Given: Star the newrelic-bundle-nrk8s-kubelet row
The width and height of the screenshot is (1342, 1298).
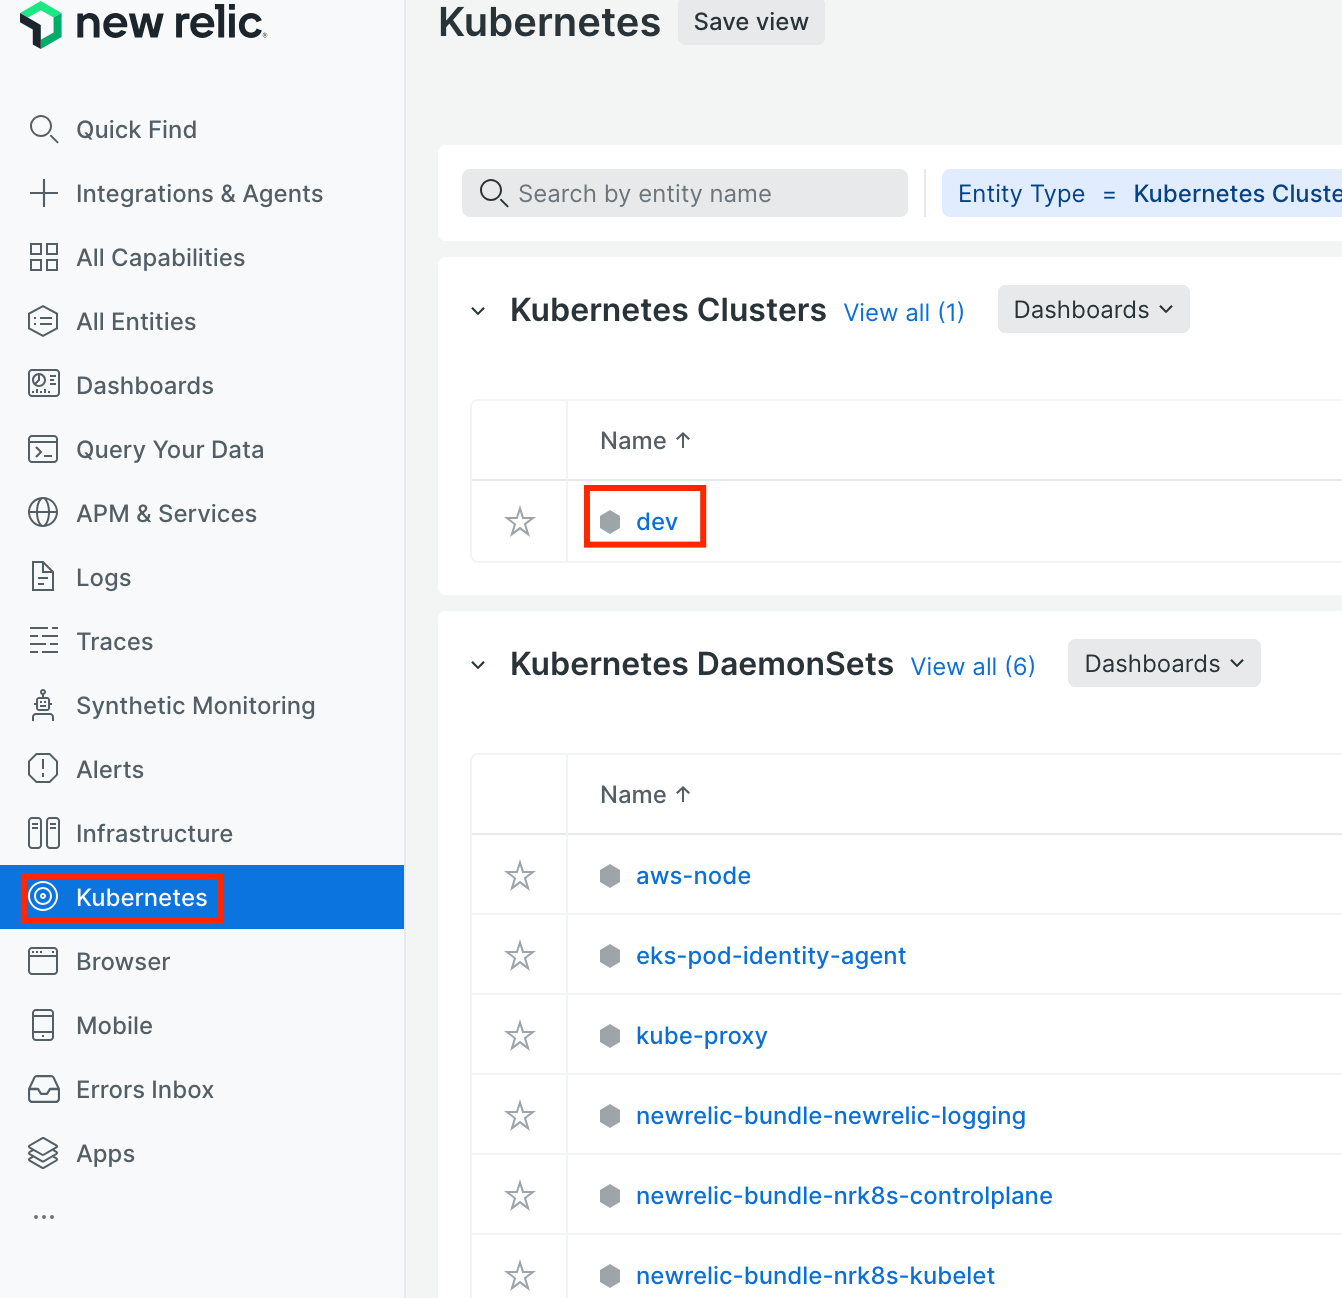Looking at the screenshot, I should [520, 1276].
